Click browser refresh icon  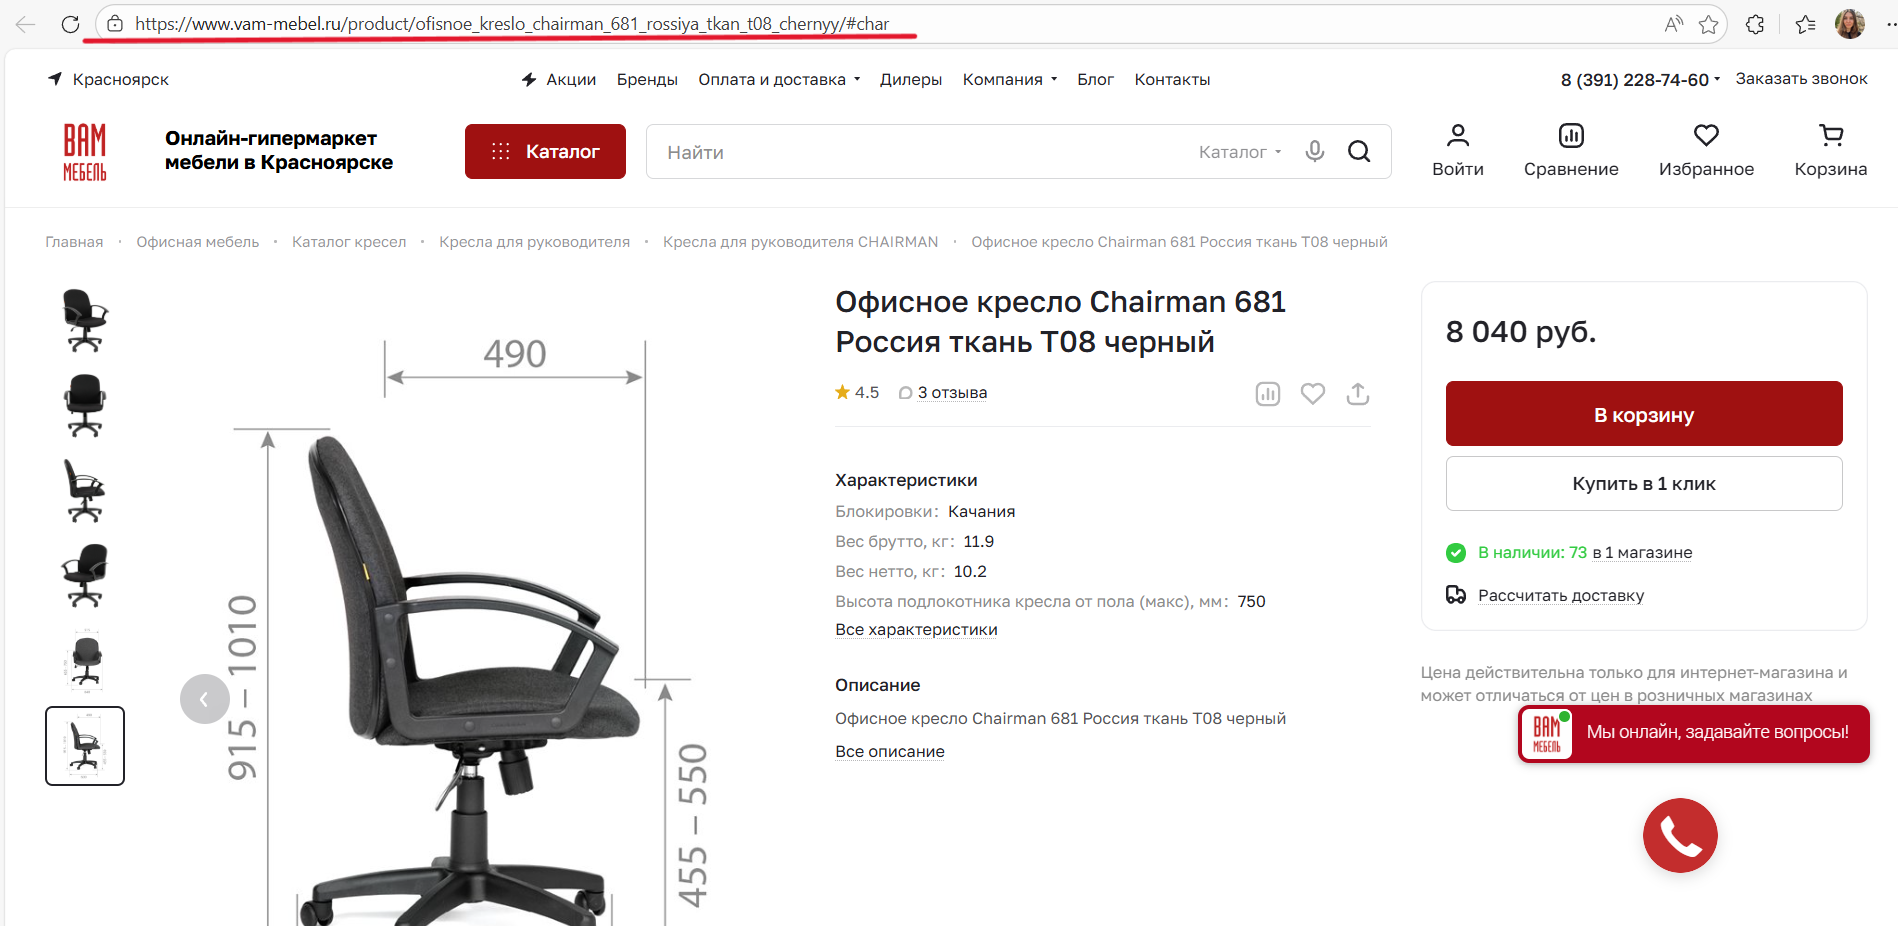pos(70,24)
